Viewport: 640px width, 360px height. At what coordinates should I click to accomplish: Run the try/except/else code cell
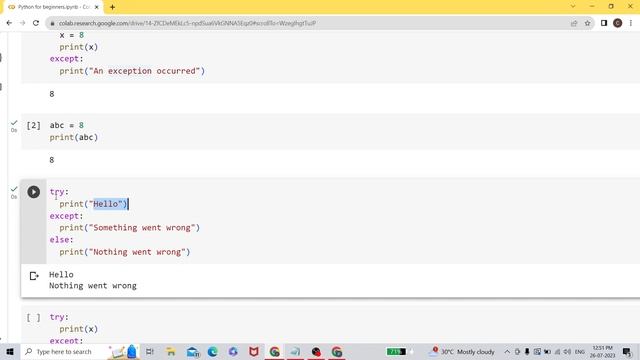[33, 192]
